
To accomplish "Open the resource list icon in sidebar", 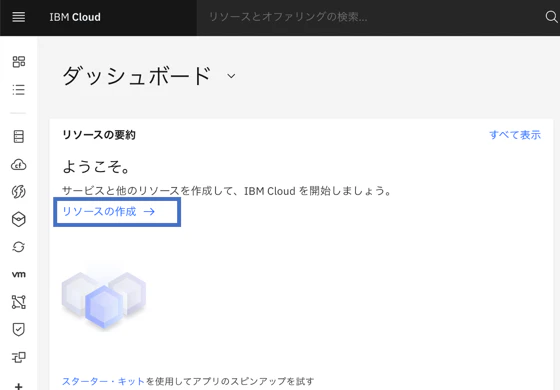I will click(x=19, y=90).
